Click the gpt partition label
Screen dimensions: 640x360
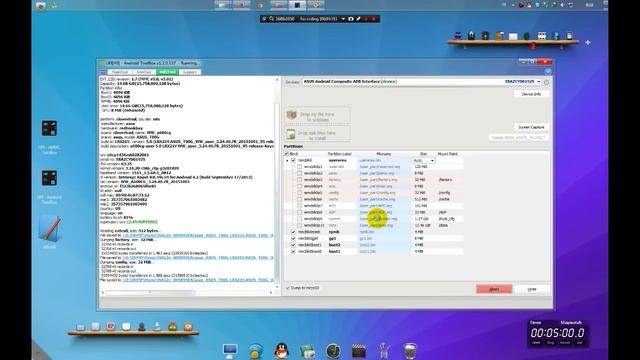click(x=333, y=238)
